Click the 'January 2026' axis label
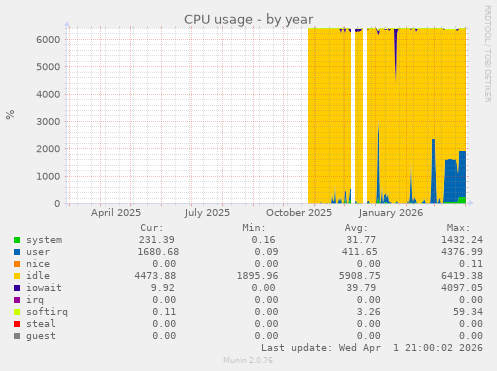The image size is (497, 371). (x=391, y=213)
